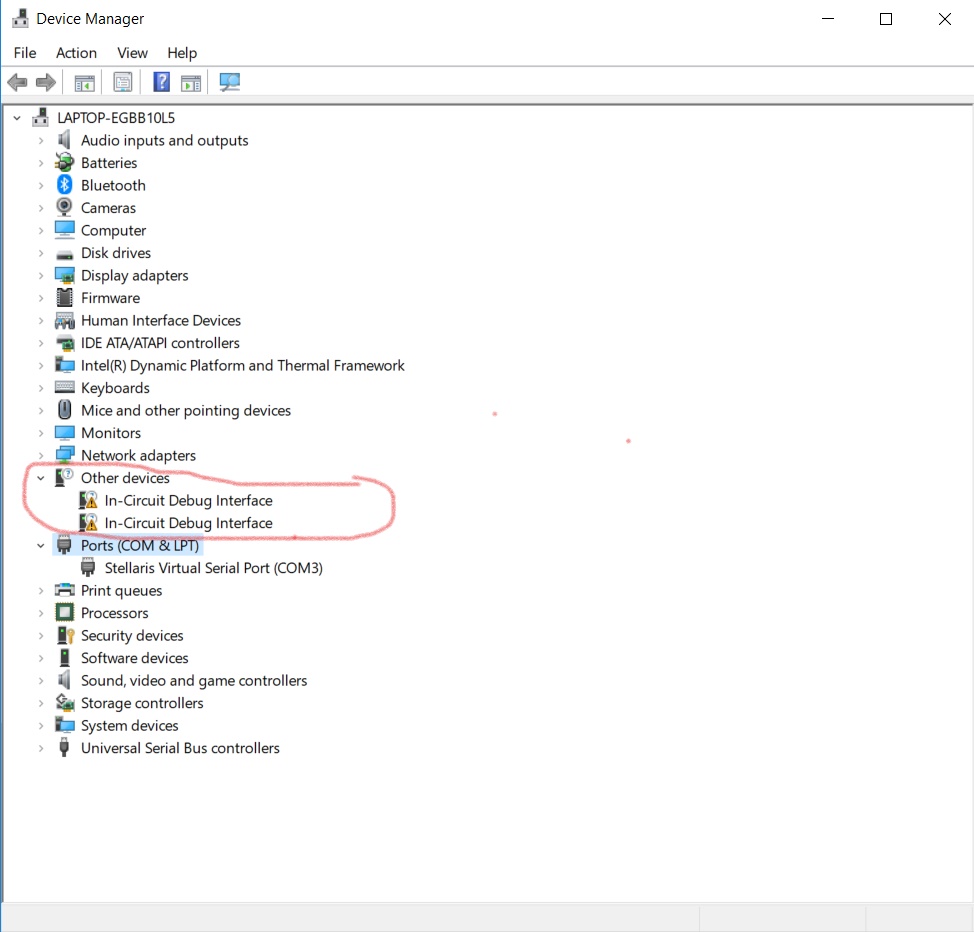Click the Sound, video and game controllers icon
This screenshot has height=932, width=974.
64,680
